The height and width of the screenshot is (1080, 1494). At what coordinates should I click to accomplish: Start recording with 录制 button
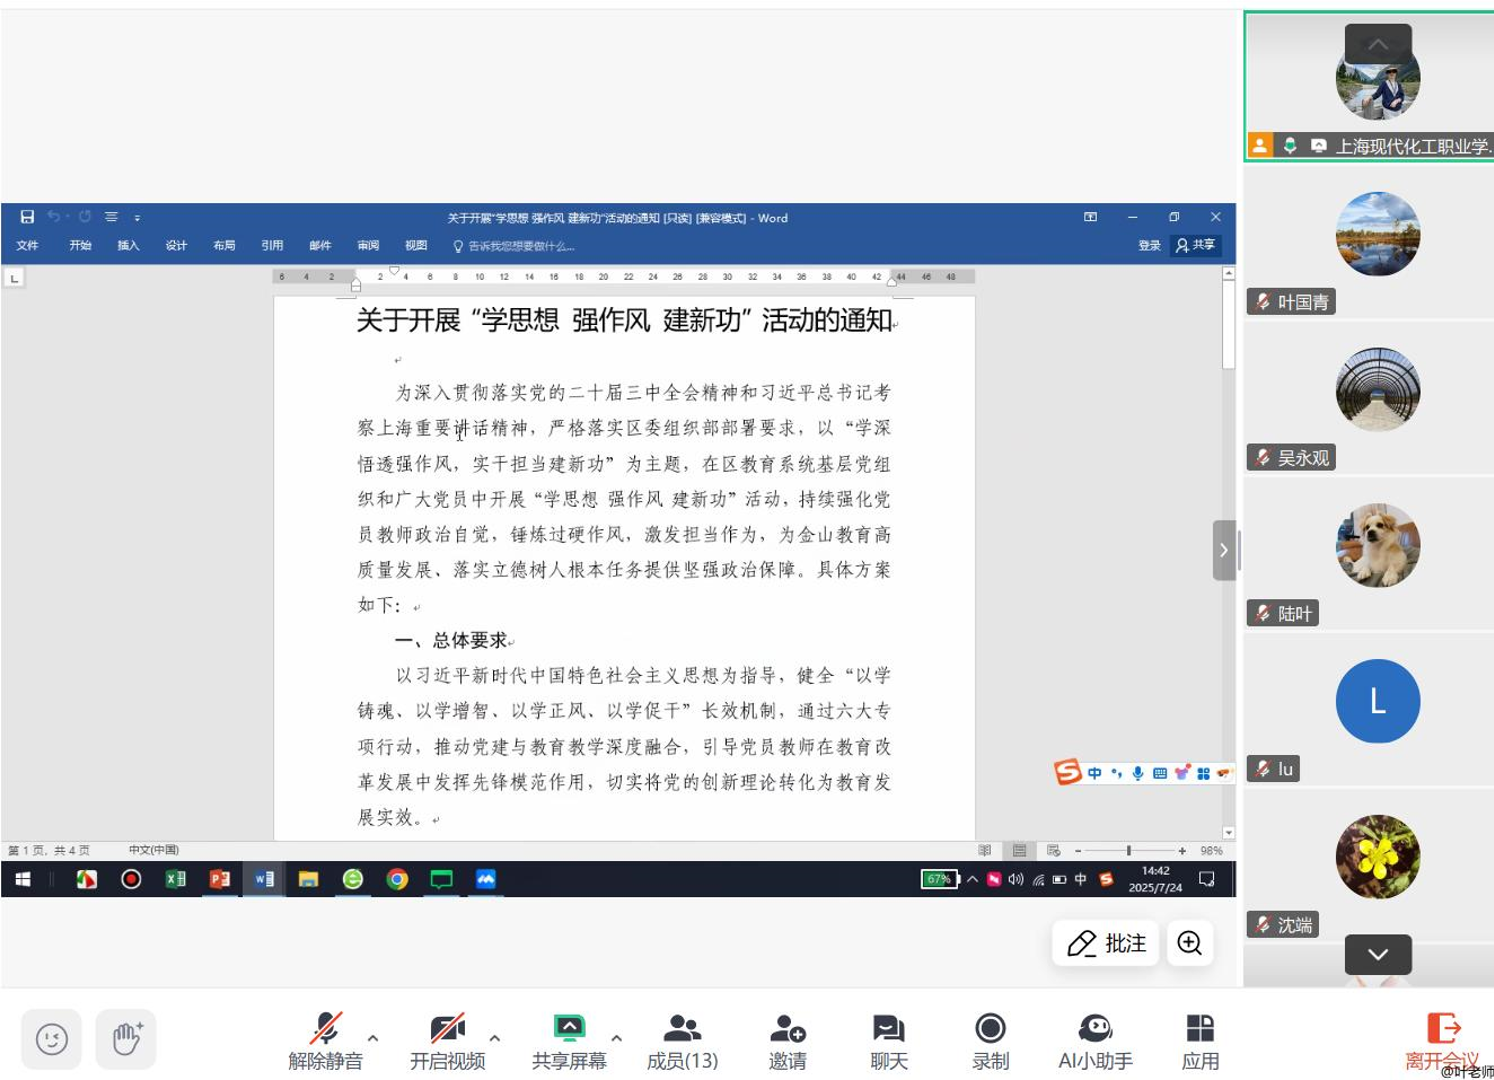[990, 1040]
